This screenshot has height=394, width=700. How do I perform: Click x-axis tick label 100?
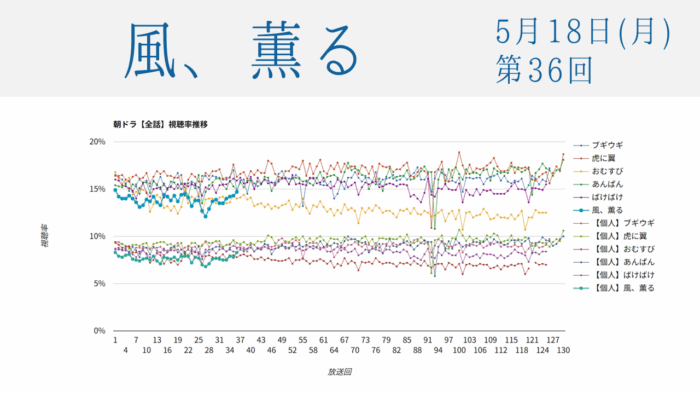[x=459, y=351]
